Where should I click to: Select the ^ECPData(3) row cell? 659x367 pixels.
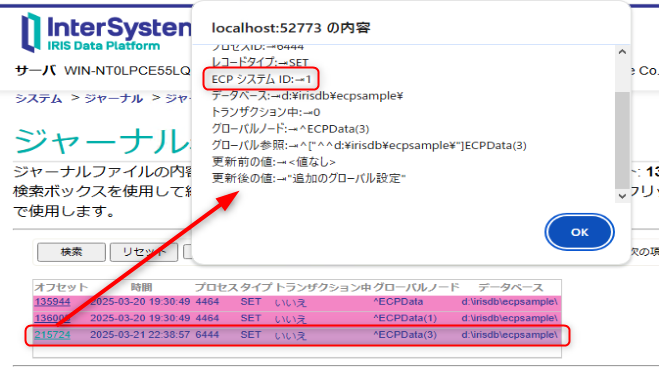(x=405, y=335)
